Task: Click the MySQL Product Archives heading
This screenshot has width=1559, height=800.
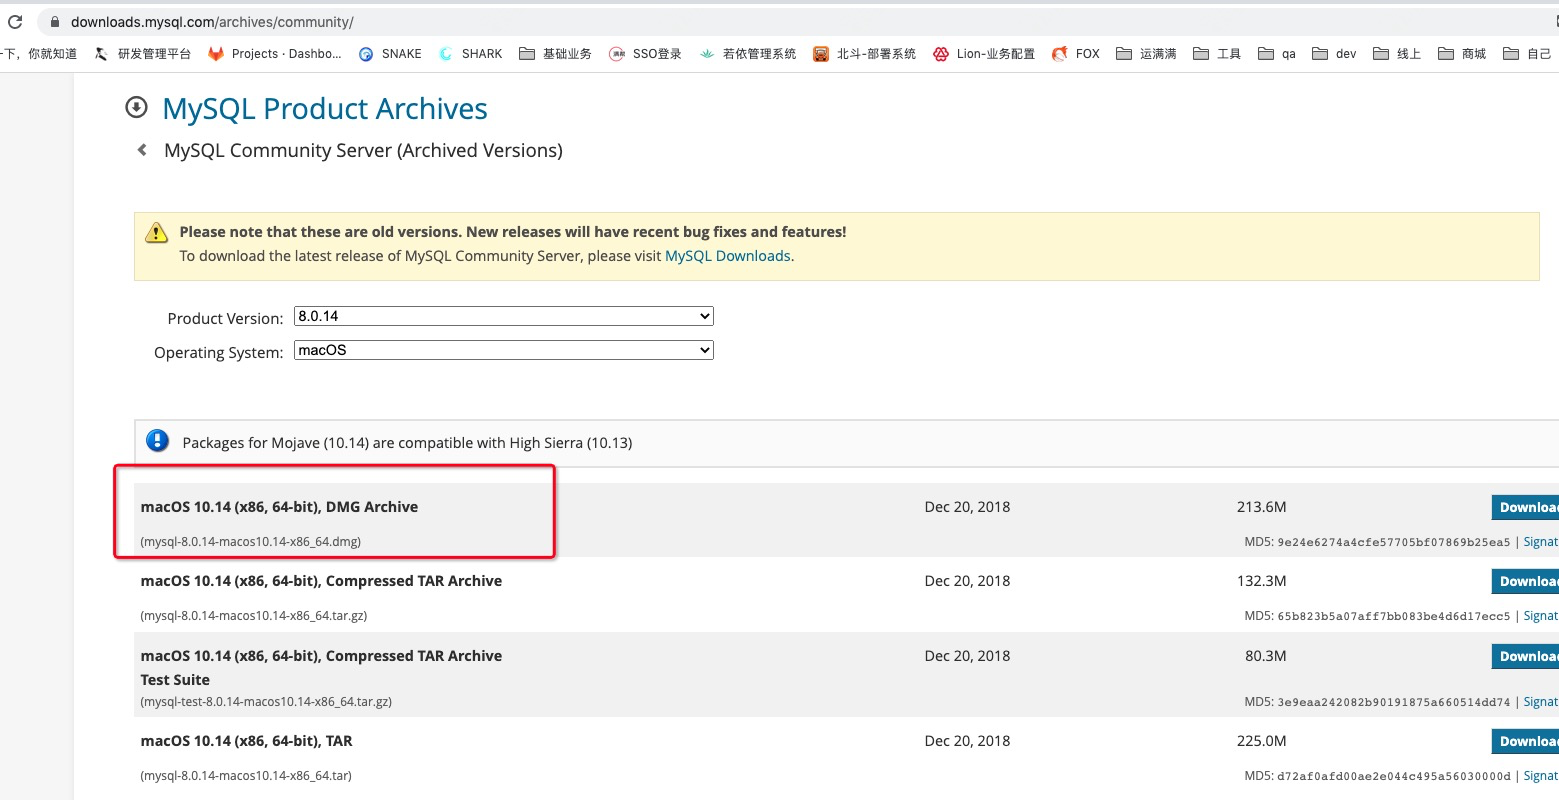Action: [325, 108]
